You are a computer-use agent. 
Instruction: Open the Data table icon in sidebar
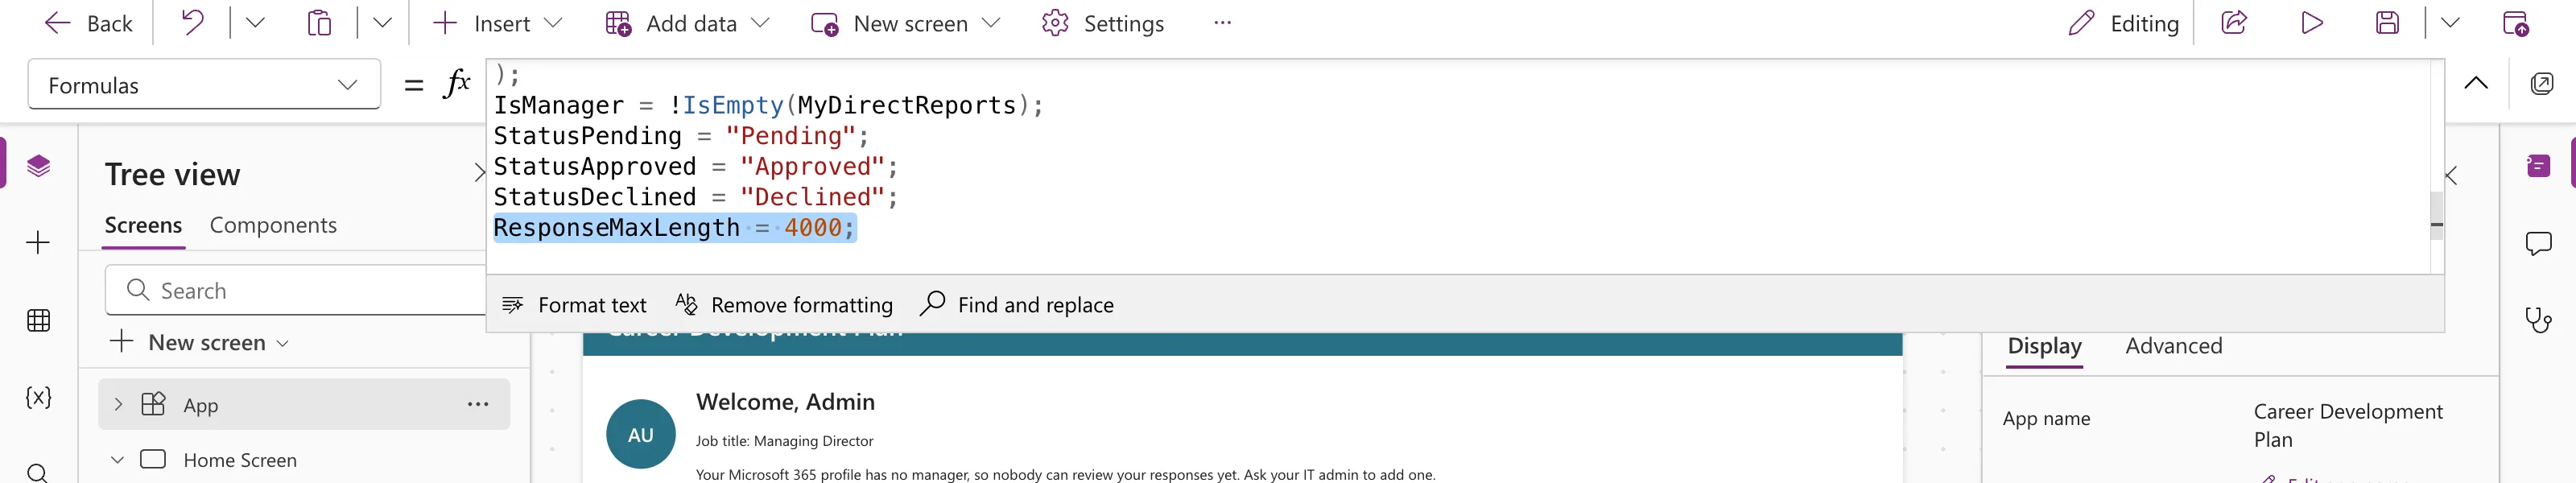(x=38, y=320)
